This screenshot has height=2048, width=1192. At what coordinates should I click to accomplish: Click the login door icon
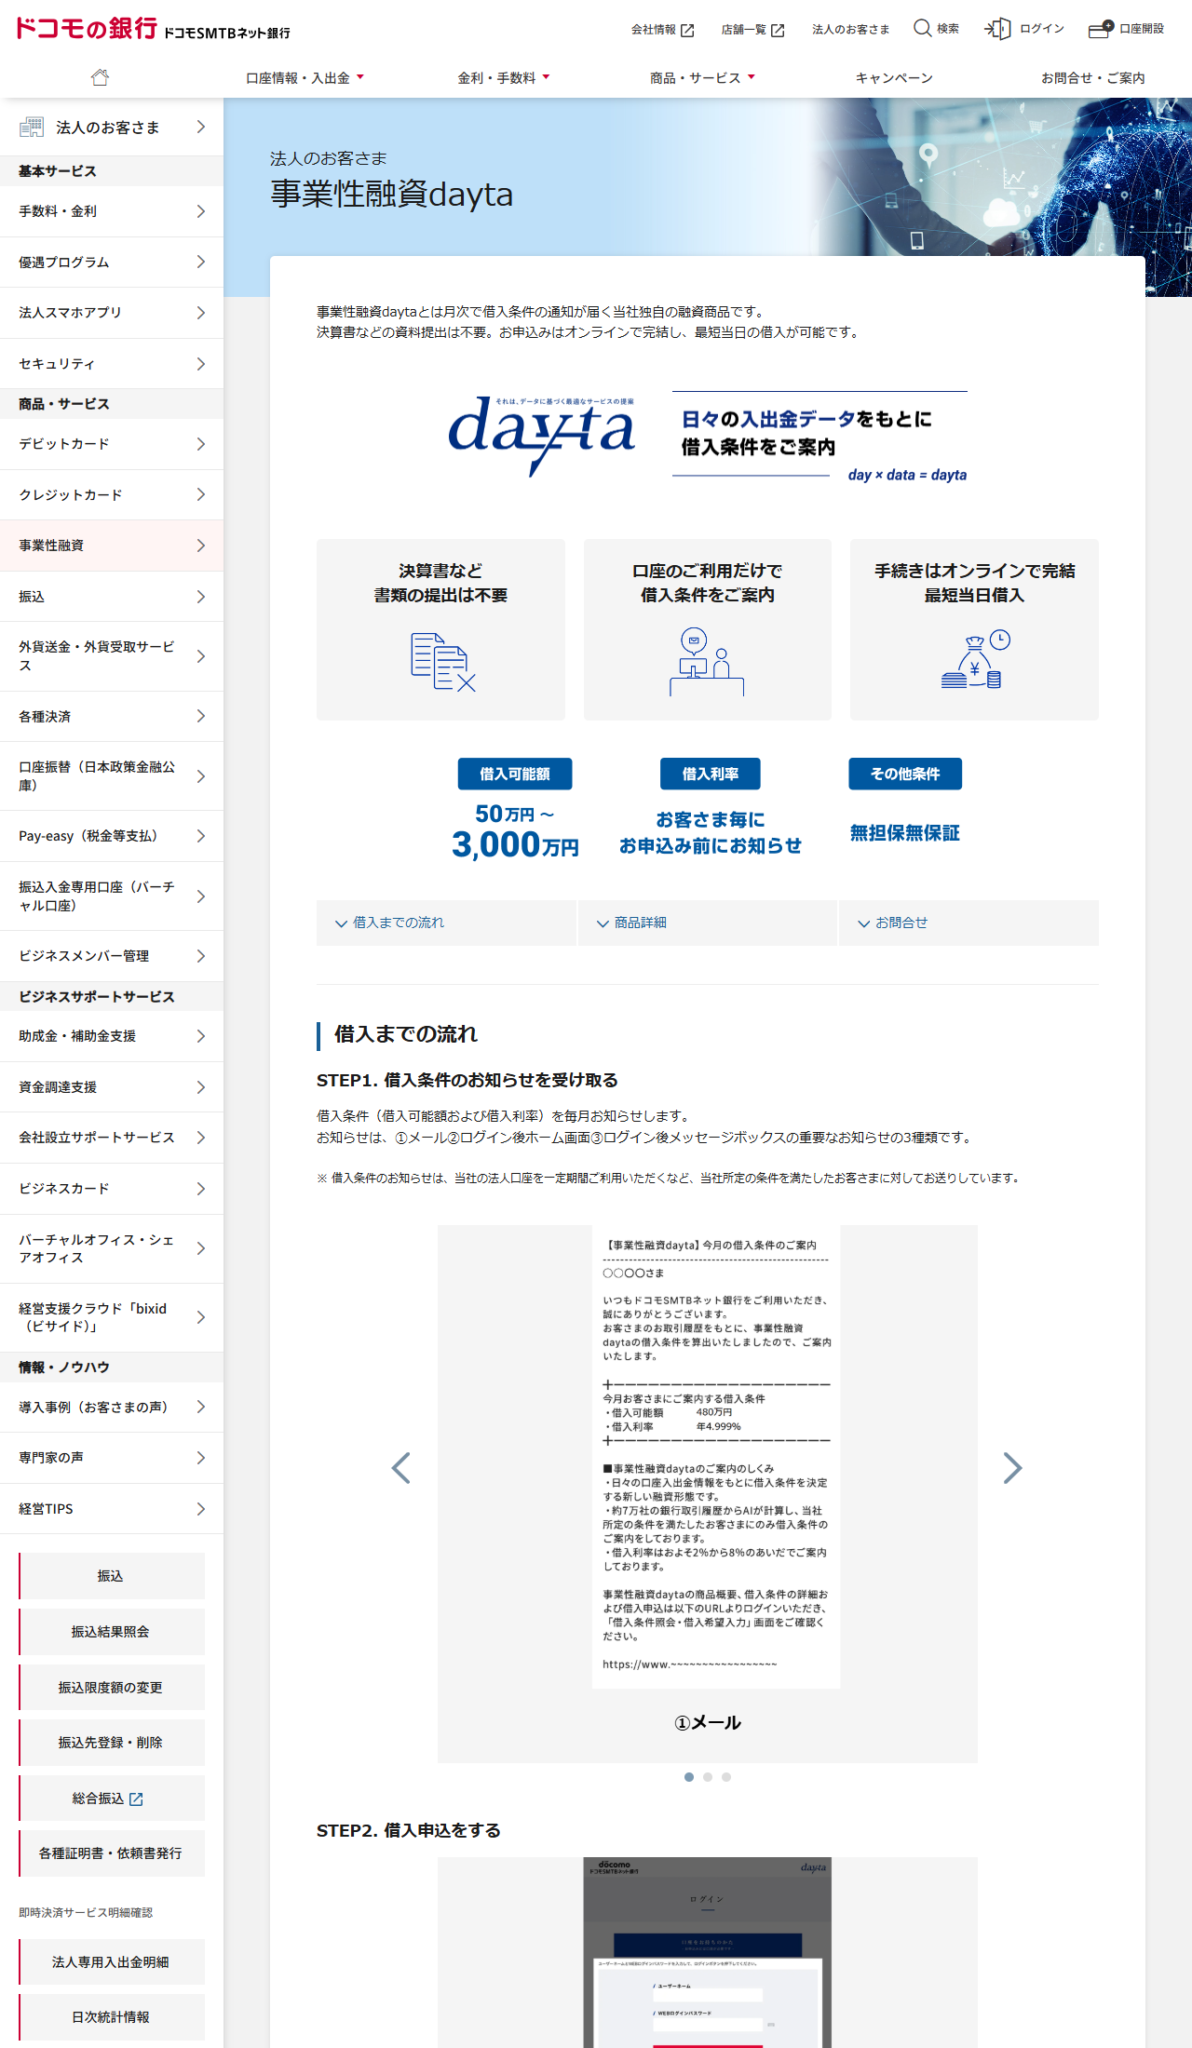[997, 29]
